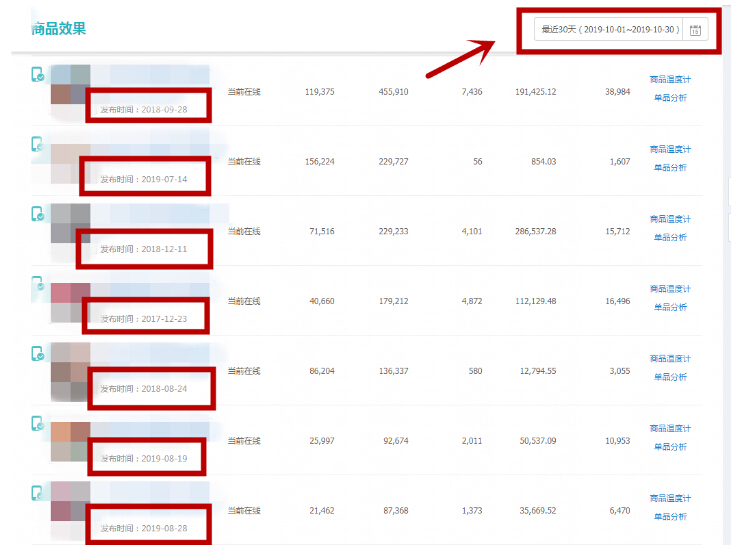
Task: Click mobile icon for product published 2018-09-28
Action: pyautogui.click(x=37, y=74)
